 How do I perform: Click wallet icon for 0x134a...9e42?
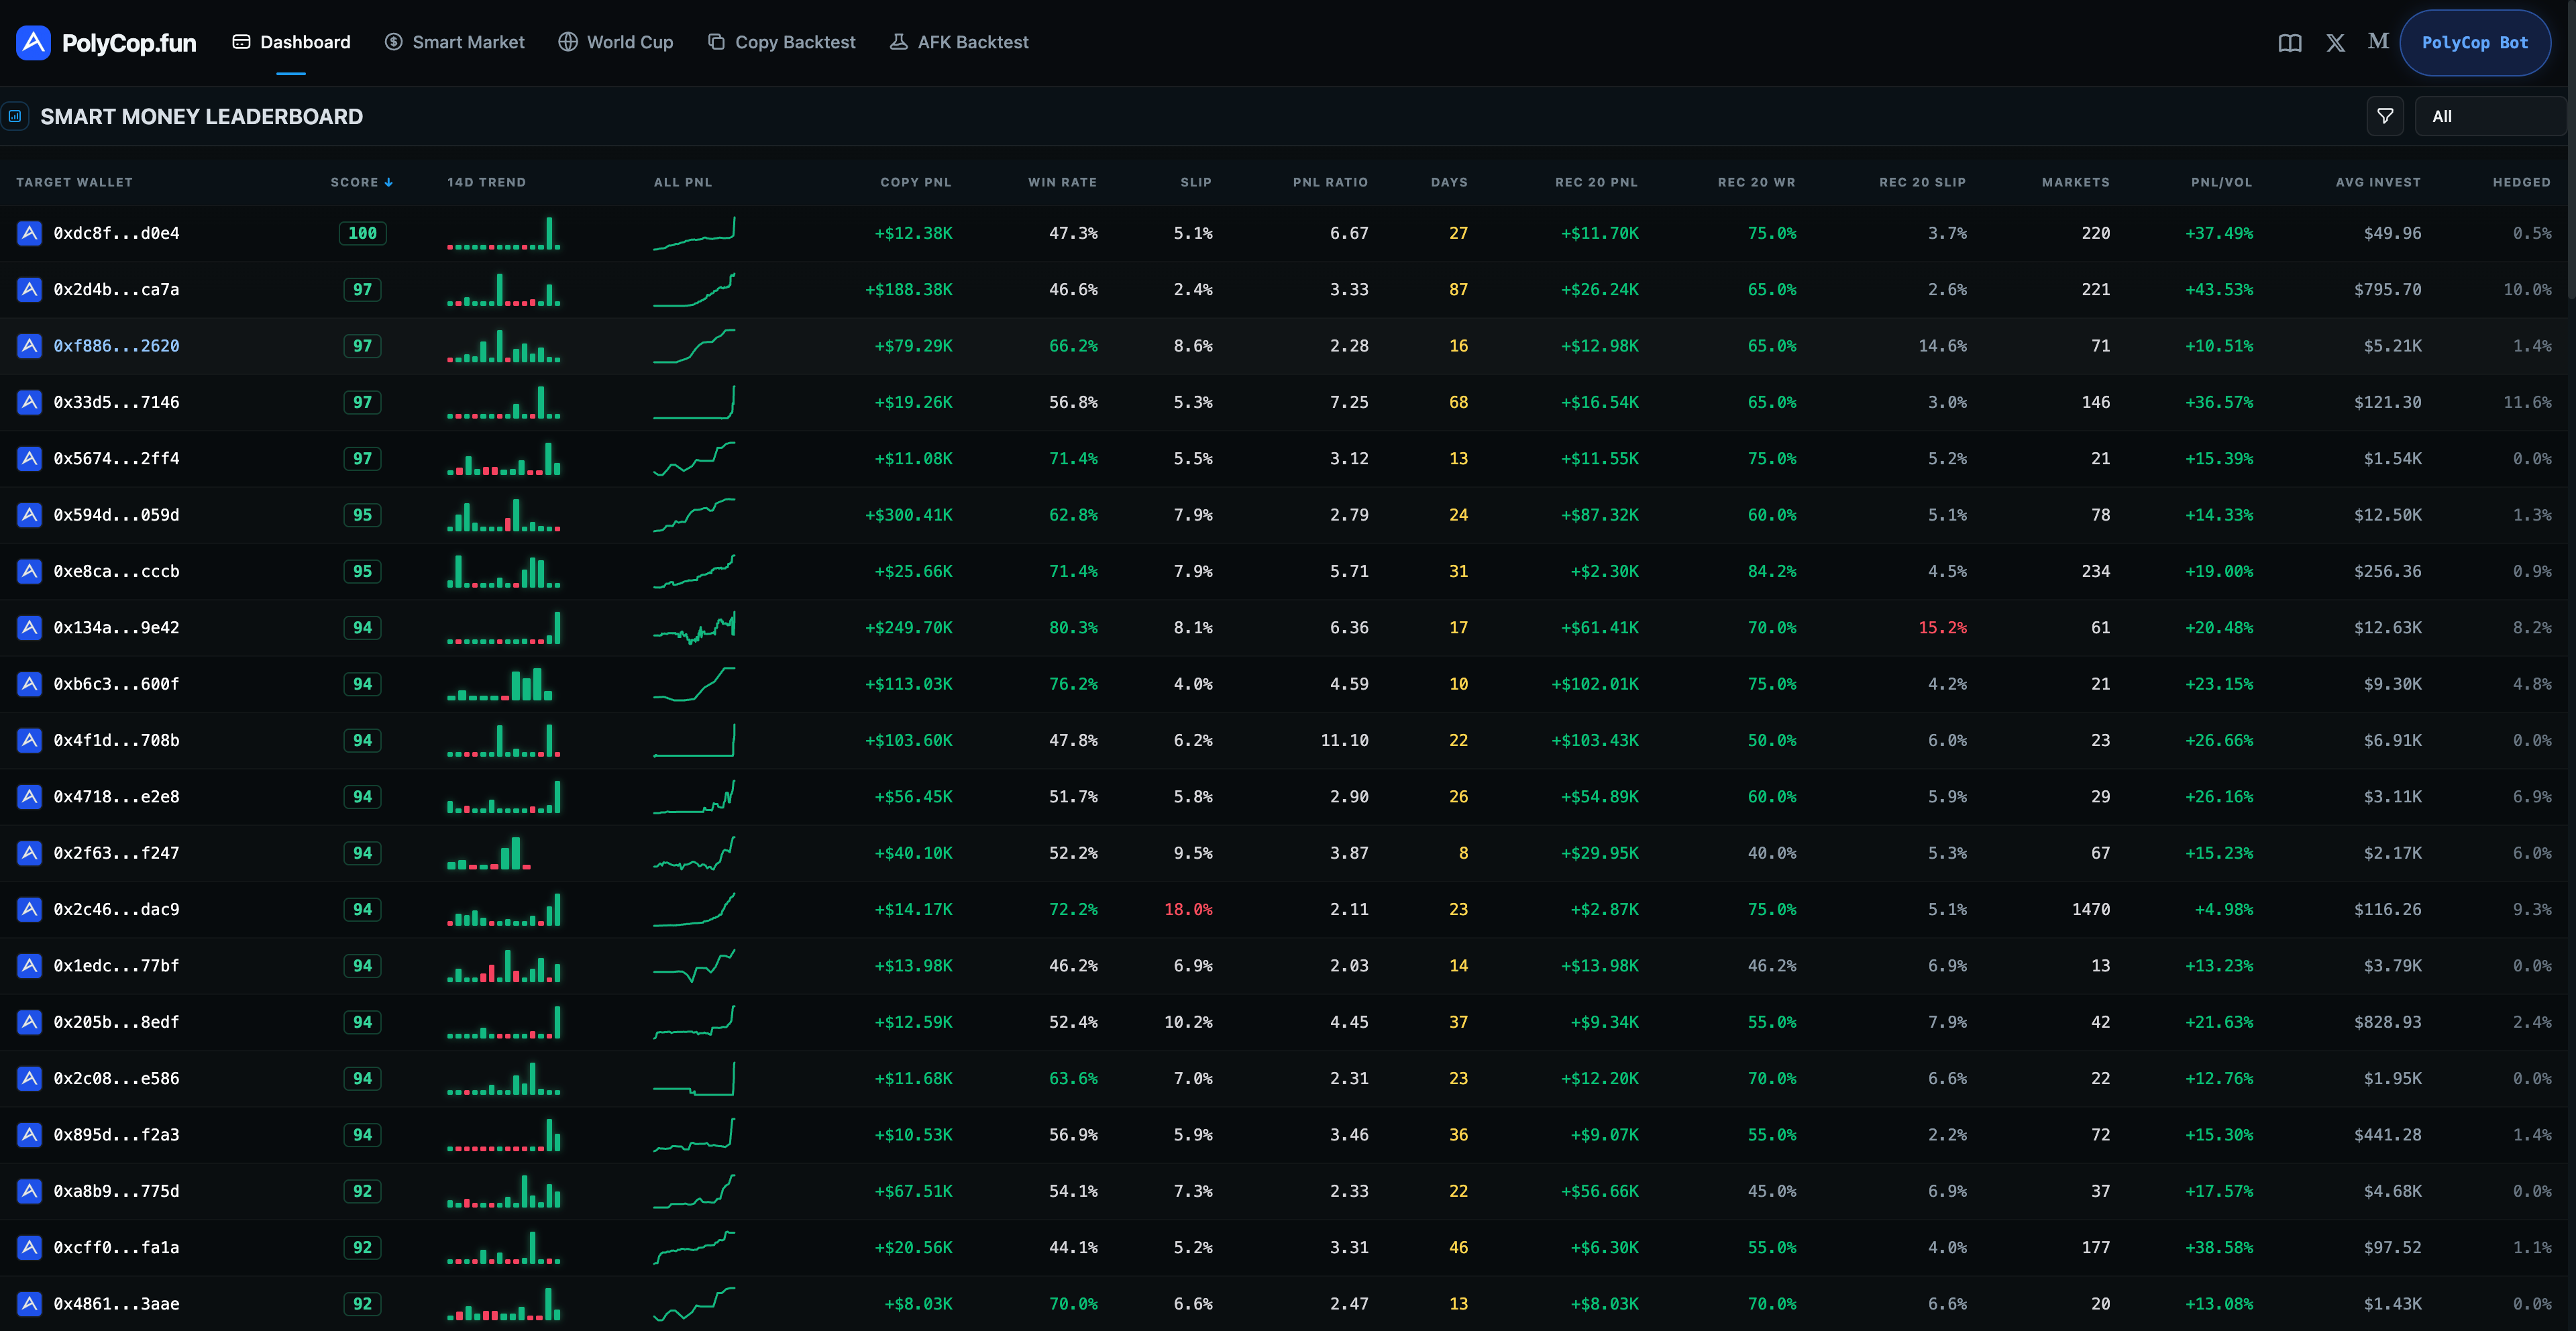click(x=30, y=627)
